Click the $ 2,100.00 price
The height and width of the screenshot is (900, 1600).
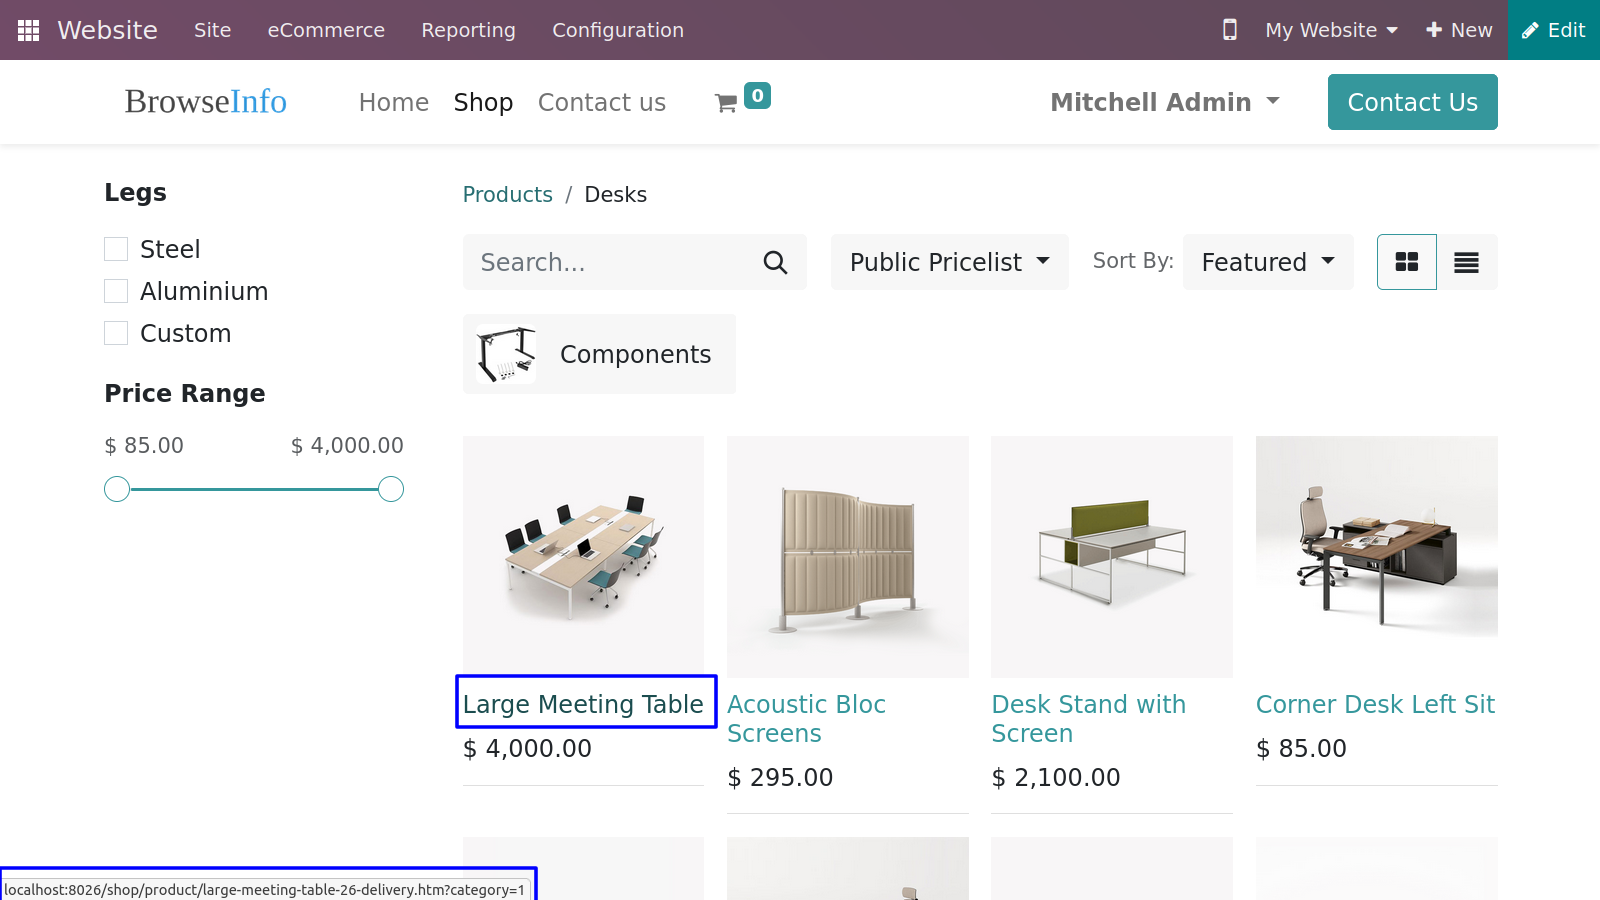pos(1056,777)
